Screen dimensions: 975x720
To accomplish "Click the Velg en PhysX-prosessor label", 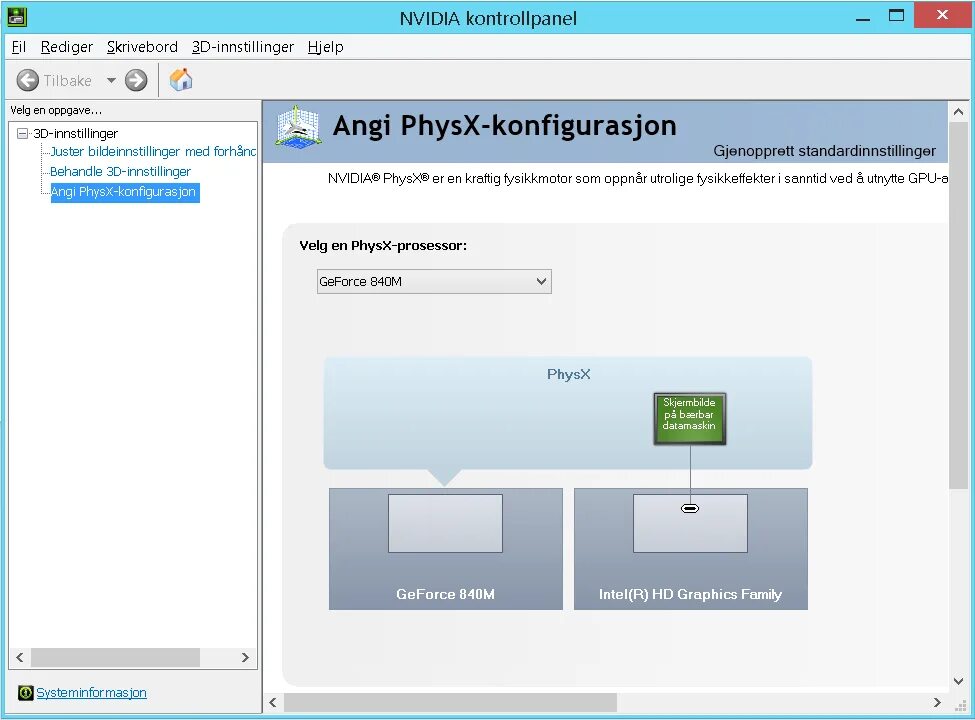I will (383, 246).
